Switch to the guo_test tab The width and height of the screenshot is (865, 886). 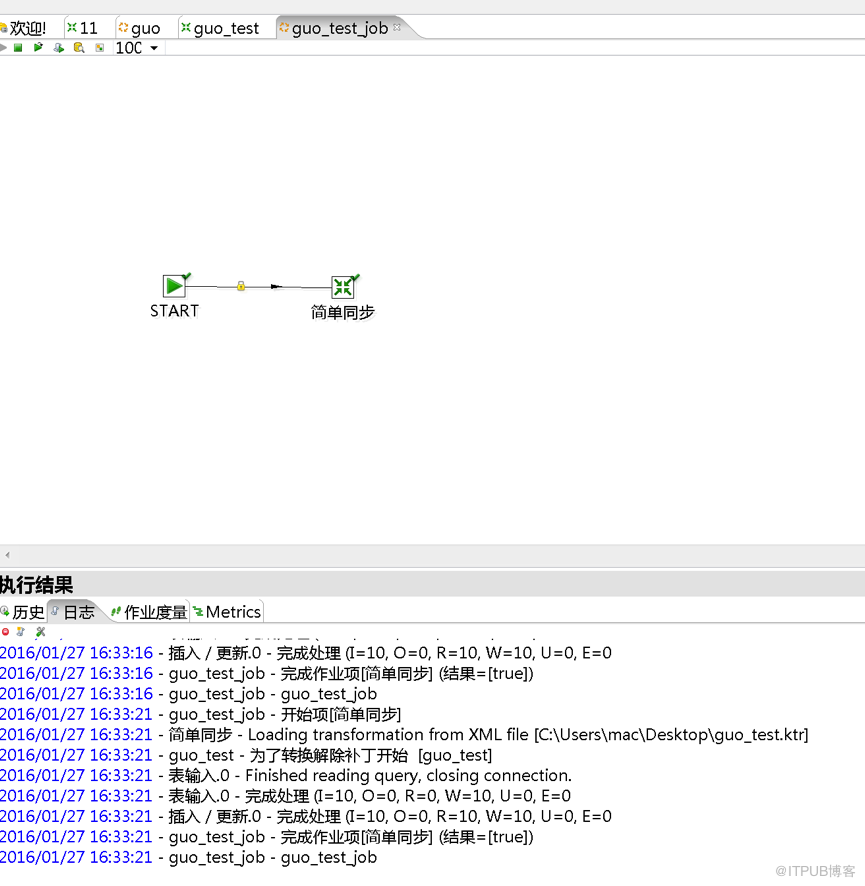coord(220,28)
